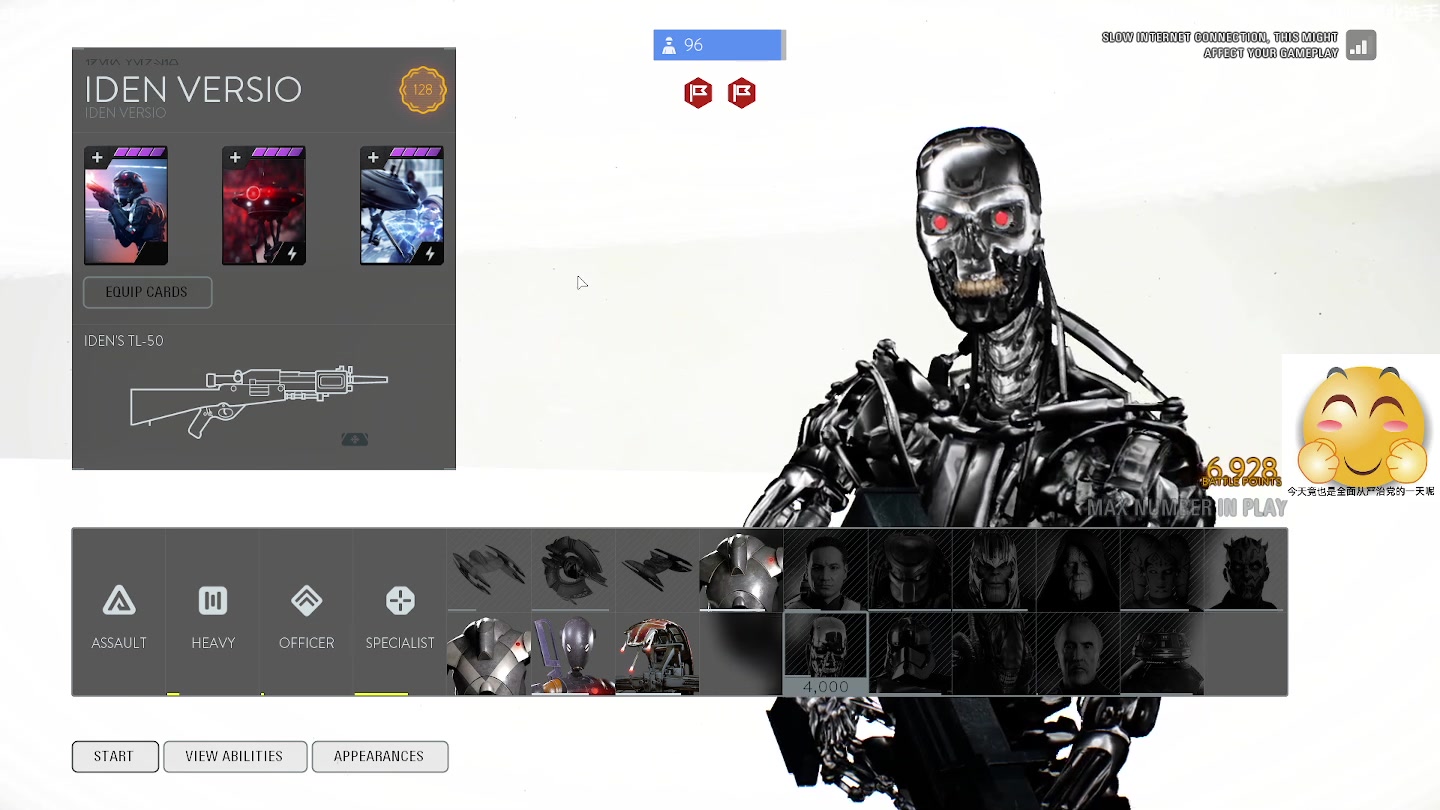
Task: Choose the pale alien face portrait
Action: [x=1161, y=570]
